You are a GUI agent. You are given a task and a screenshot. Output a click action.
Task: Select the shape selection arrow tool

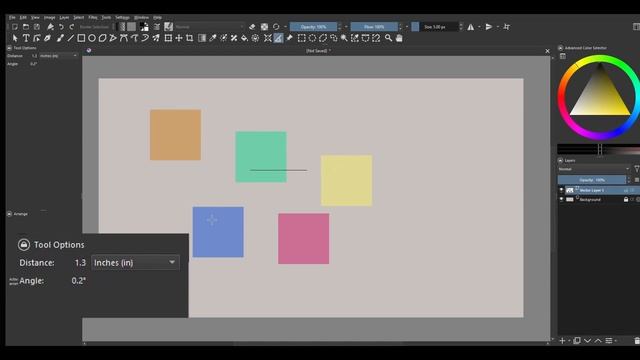pos(15,38)
